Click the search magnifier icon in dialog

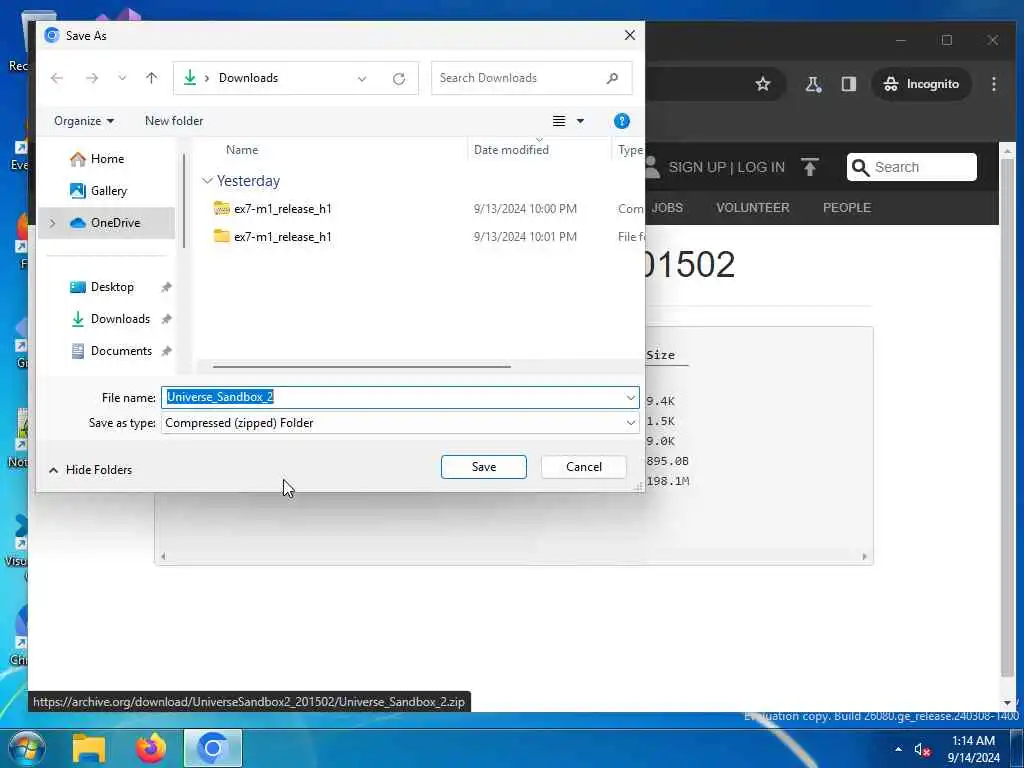tap(612, 78)
